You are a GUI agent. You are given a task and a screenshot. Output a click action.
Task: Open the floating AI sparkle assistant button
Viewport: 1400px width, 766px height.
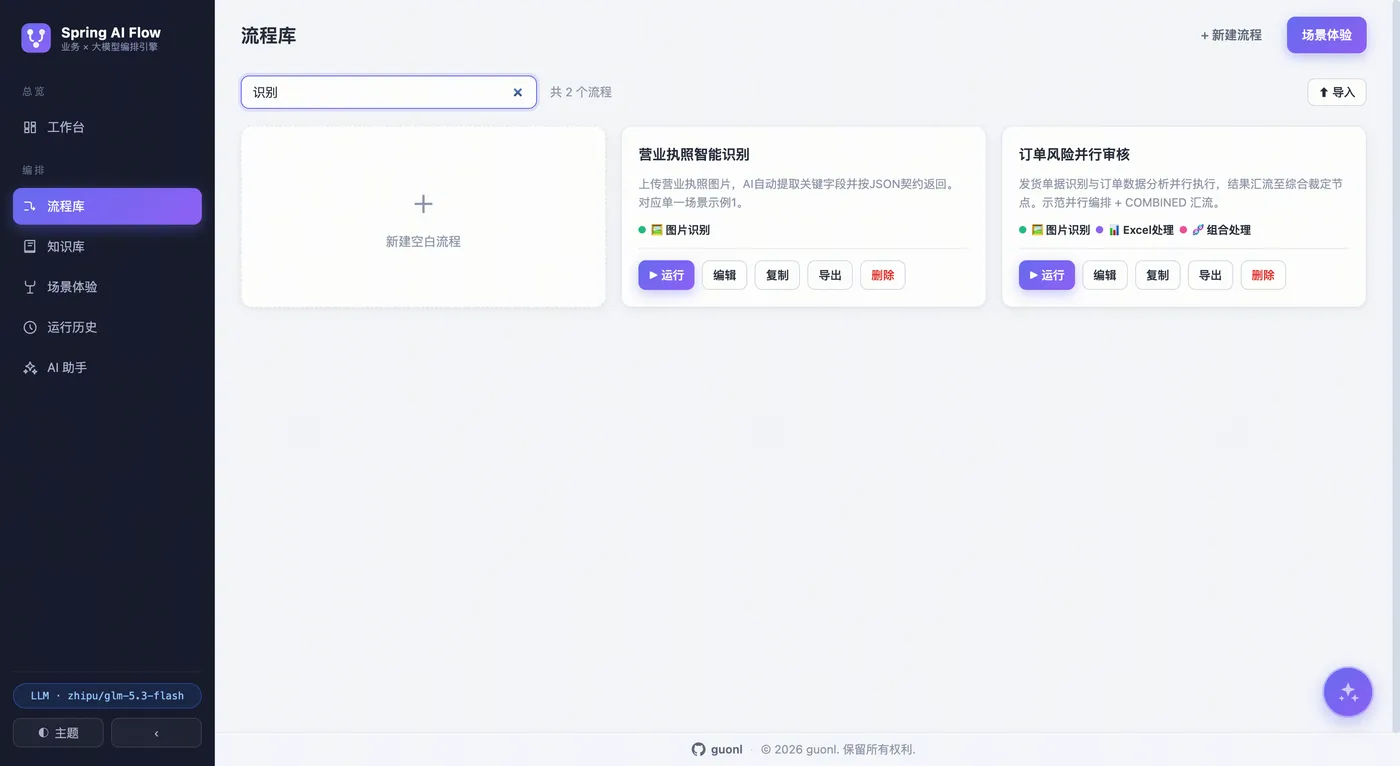coord(1348,692)
